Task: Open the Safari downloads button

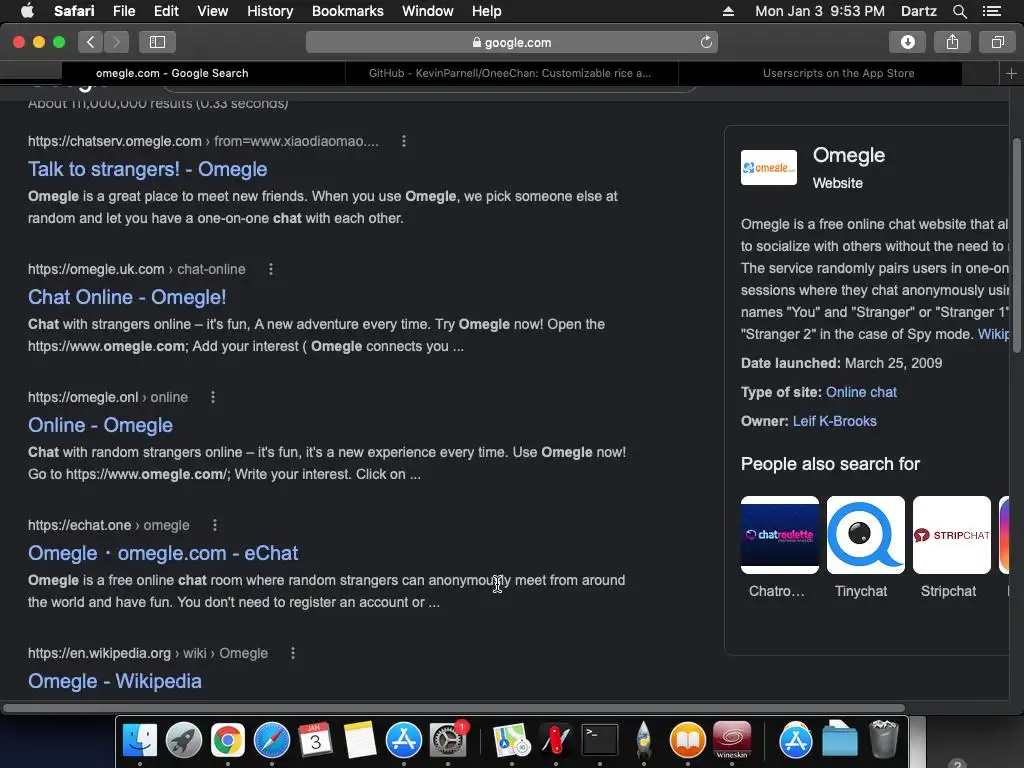Action: pyautogui.click(x=908, y=42)
